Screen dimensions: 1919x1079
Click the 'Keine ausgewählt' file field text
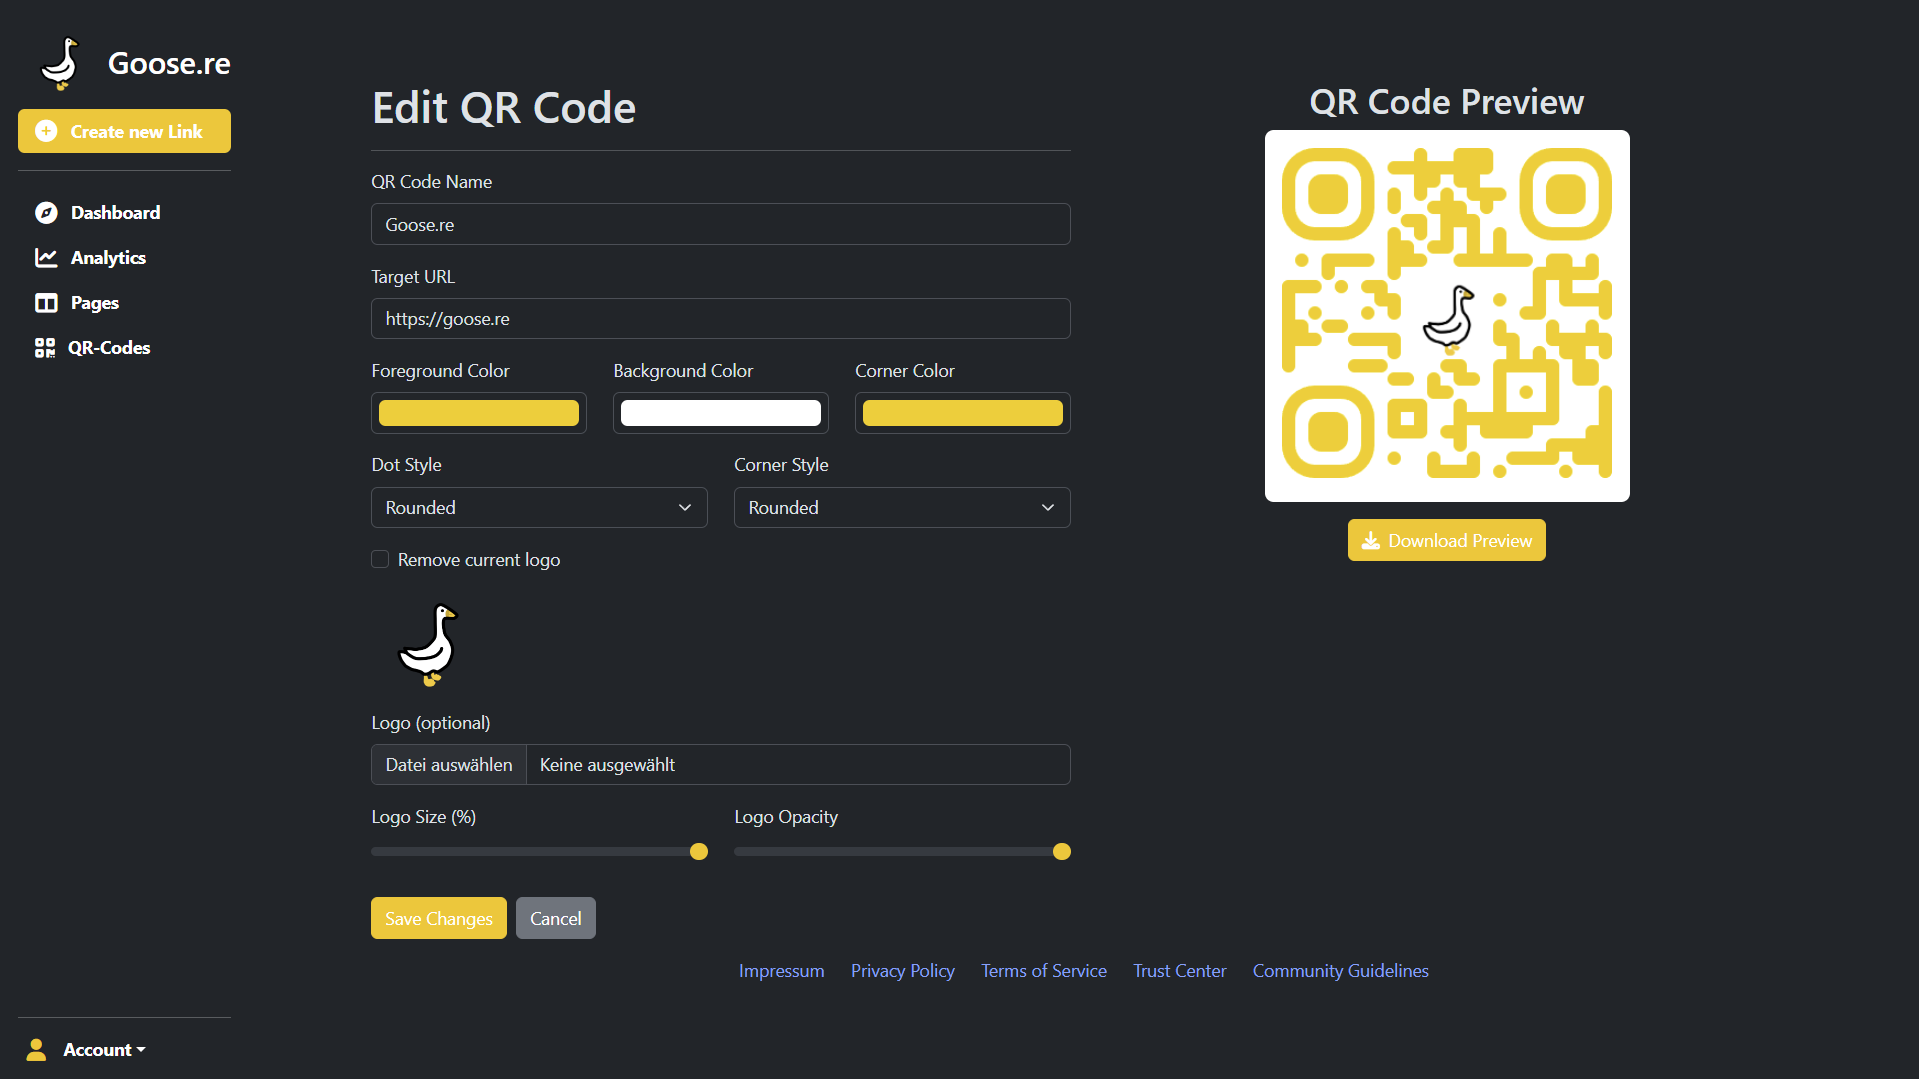607,764
